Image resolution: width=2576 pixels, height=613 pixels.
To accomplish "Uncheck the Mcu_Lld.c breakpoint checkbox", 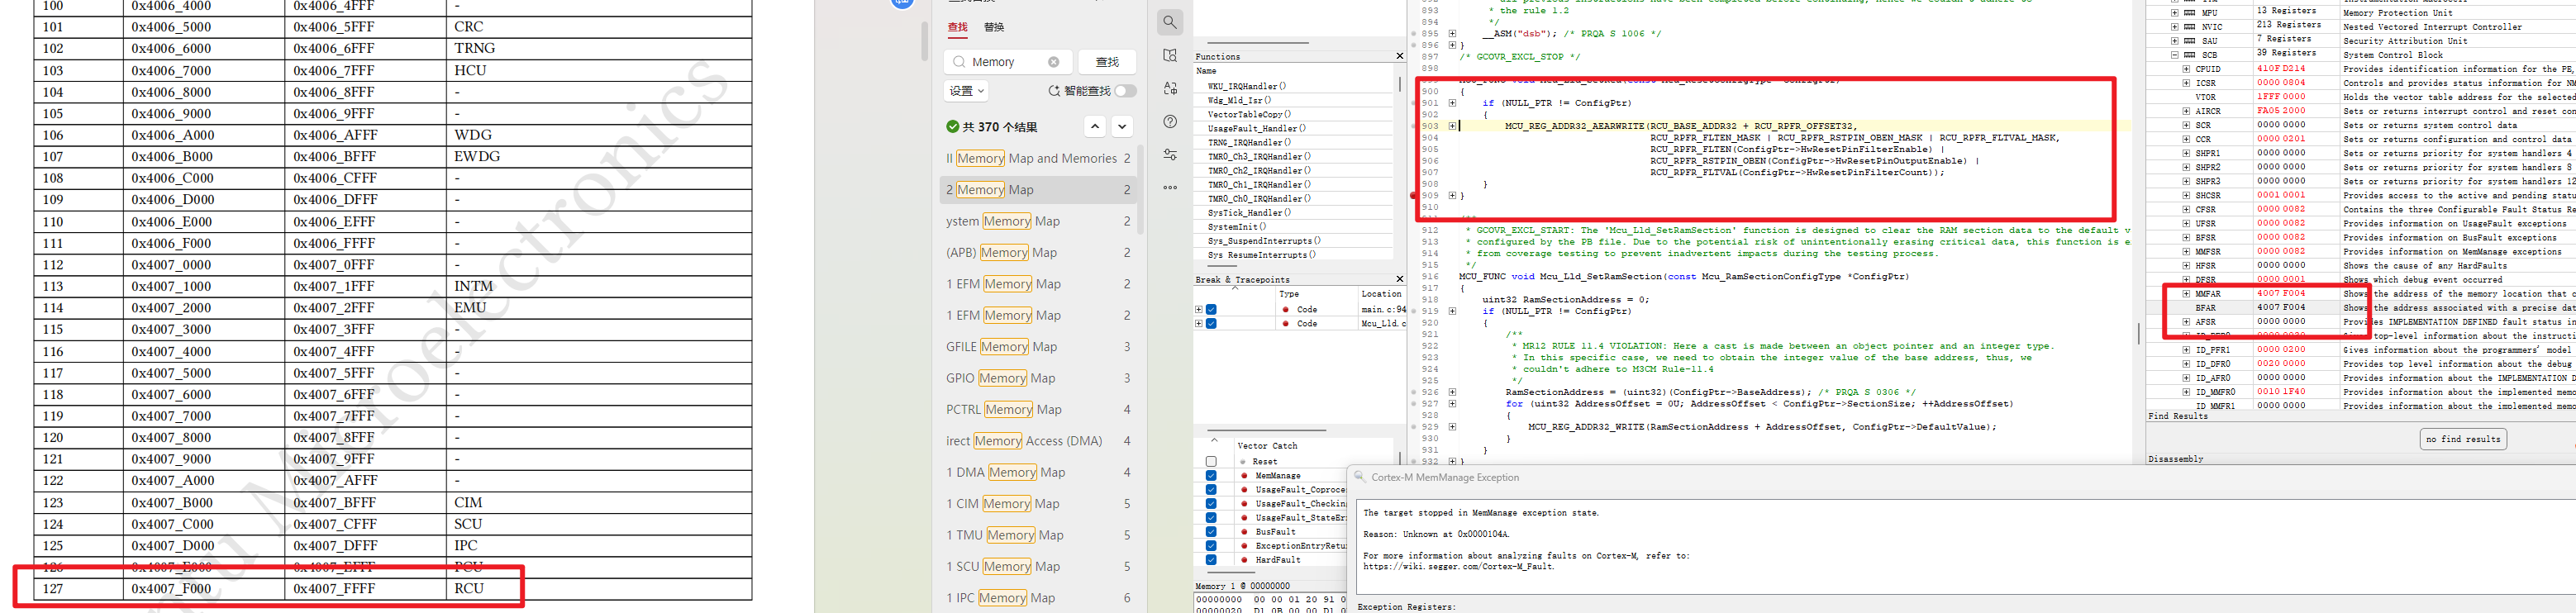I will (1211, 324).
